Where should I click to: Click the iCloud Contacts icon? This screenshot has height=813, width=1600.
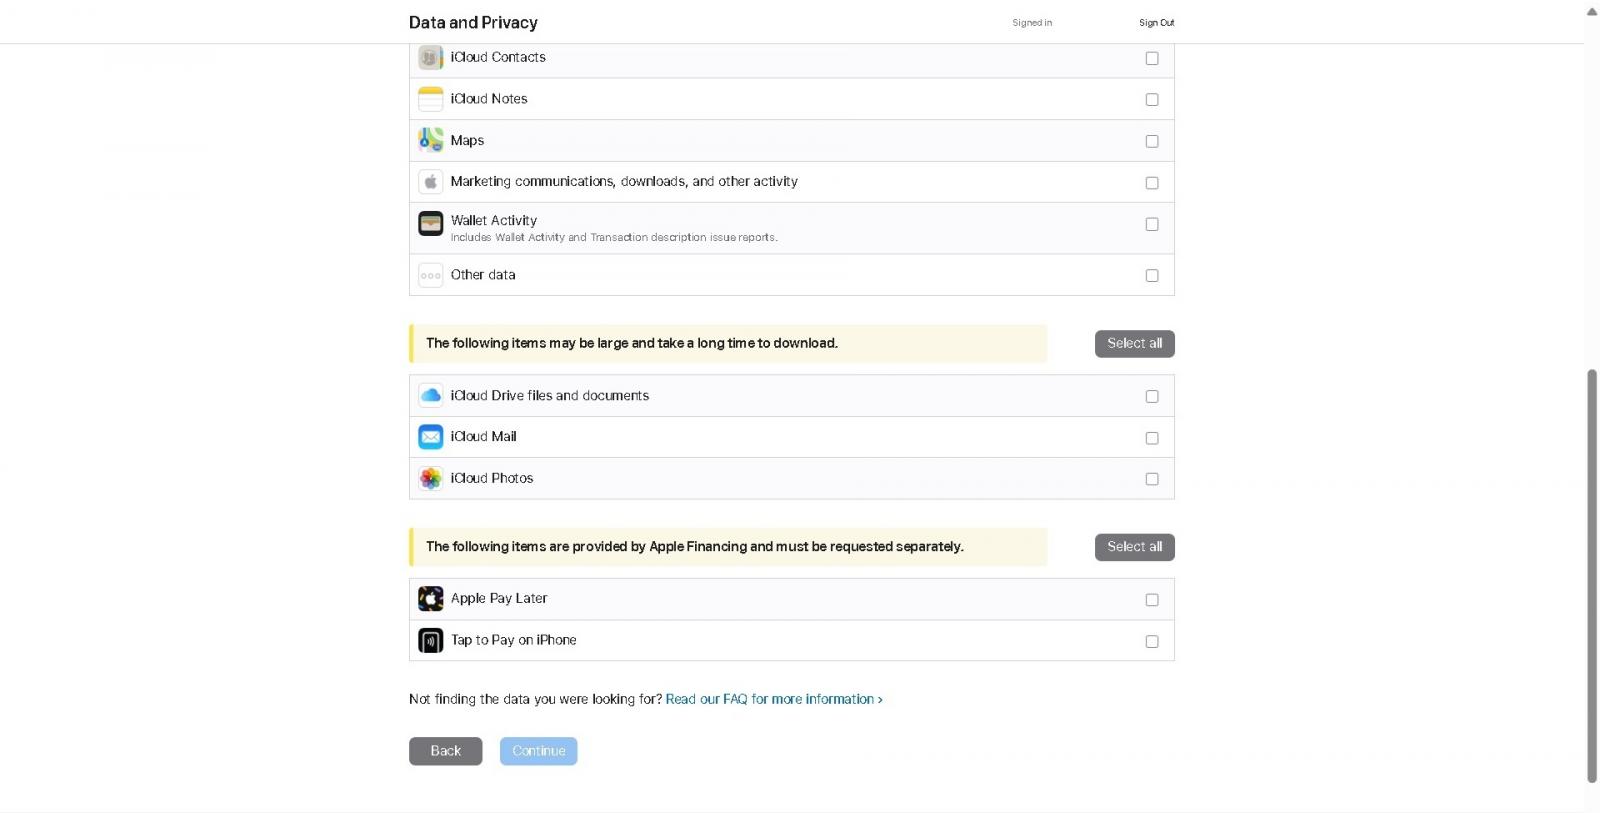(x=430, y=58)
